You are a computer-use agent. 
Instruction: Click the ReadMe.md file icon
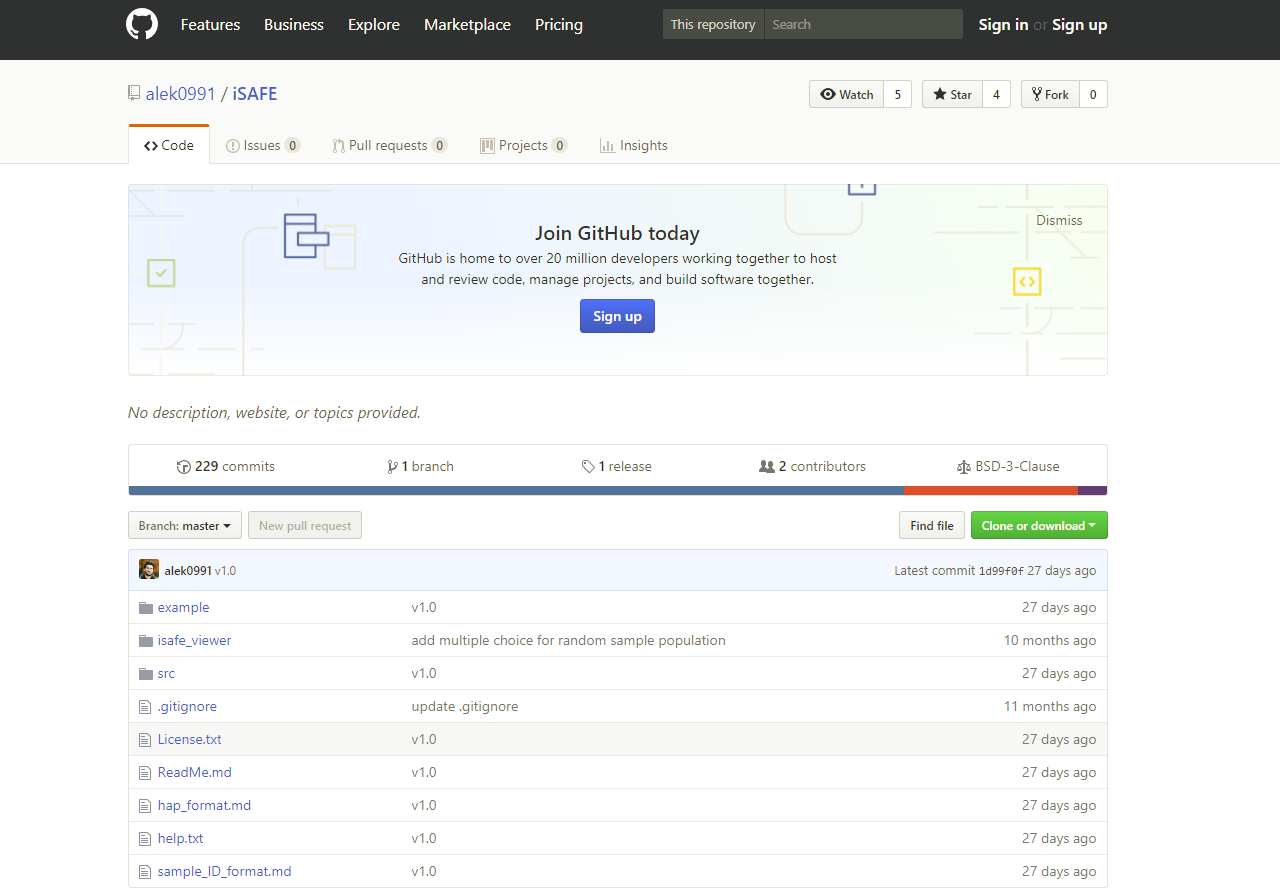tap(145, 772)
